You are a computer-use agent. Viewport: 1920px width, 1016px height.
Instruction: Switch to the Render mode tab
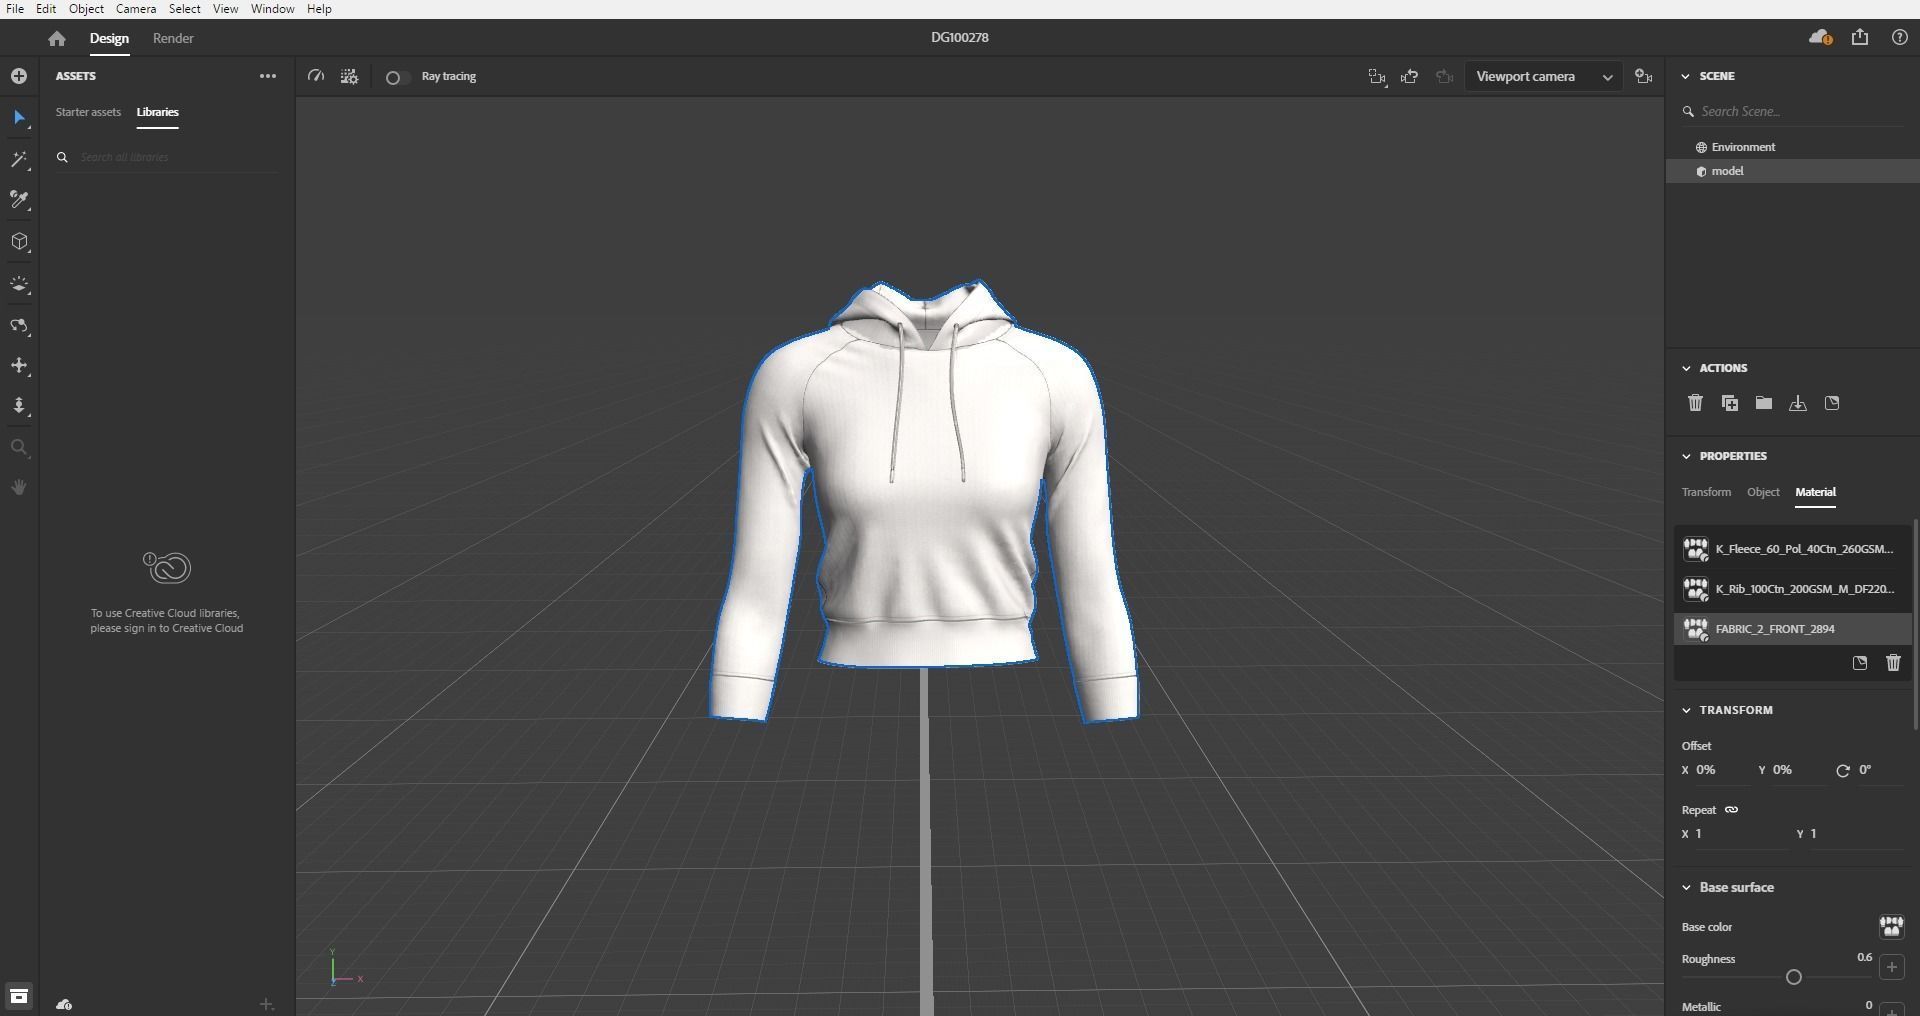coord(173,38)
